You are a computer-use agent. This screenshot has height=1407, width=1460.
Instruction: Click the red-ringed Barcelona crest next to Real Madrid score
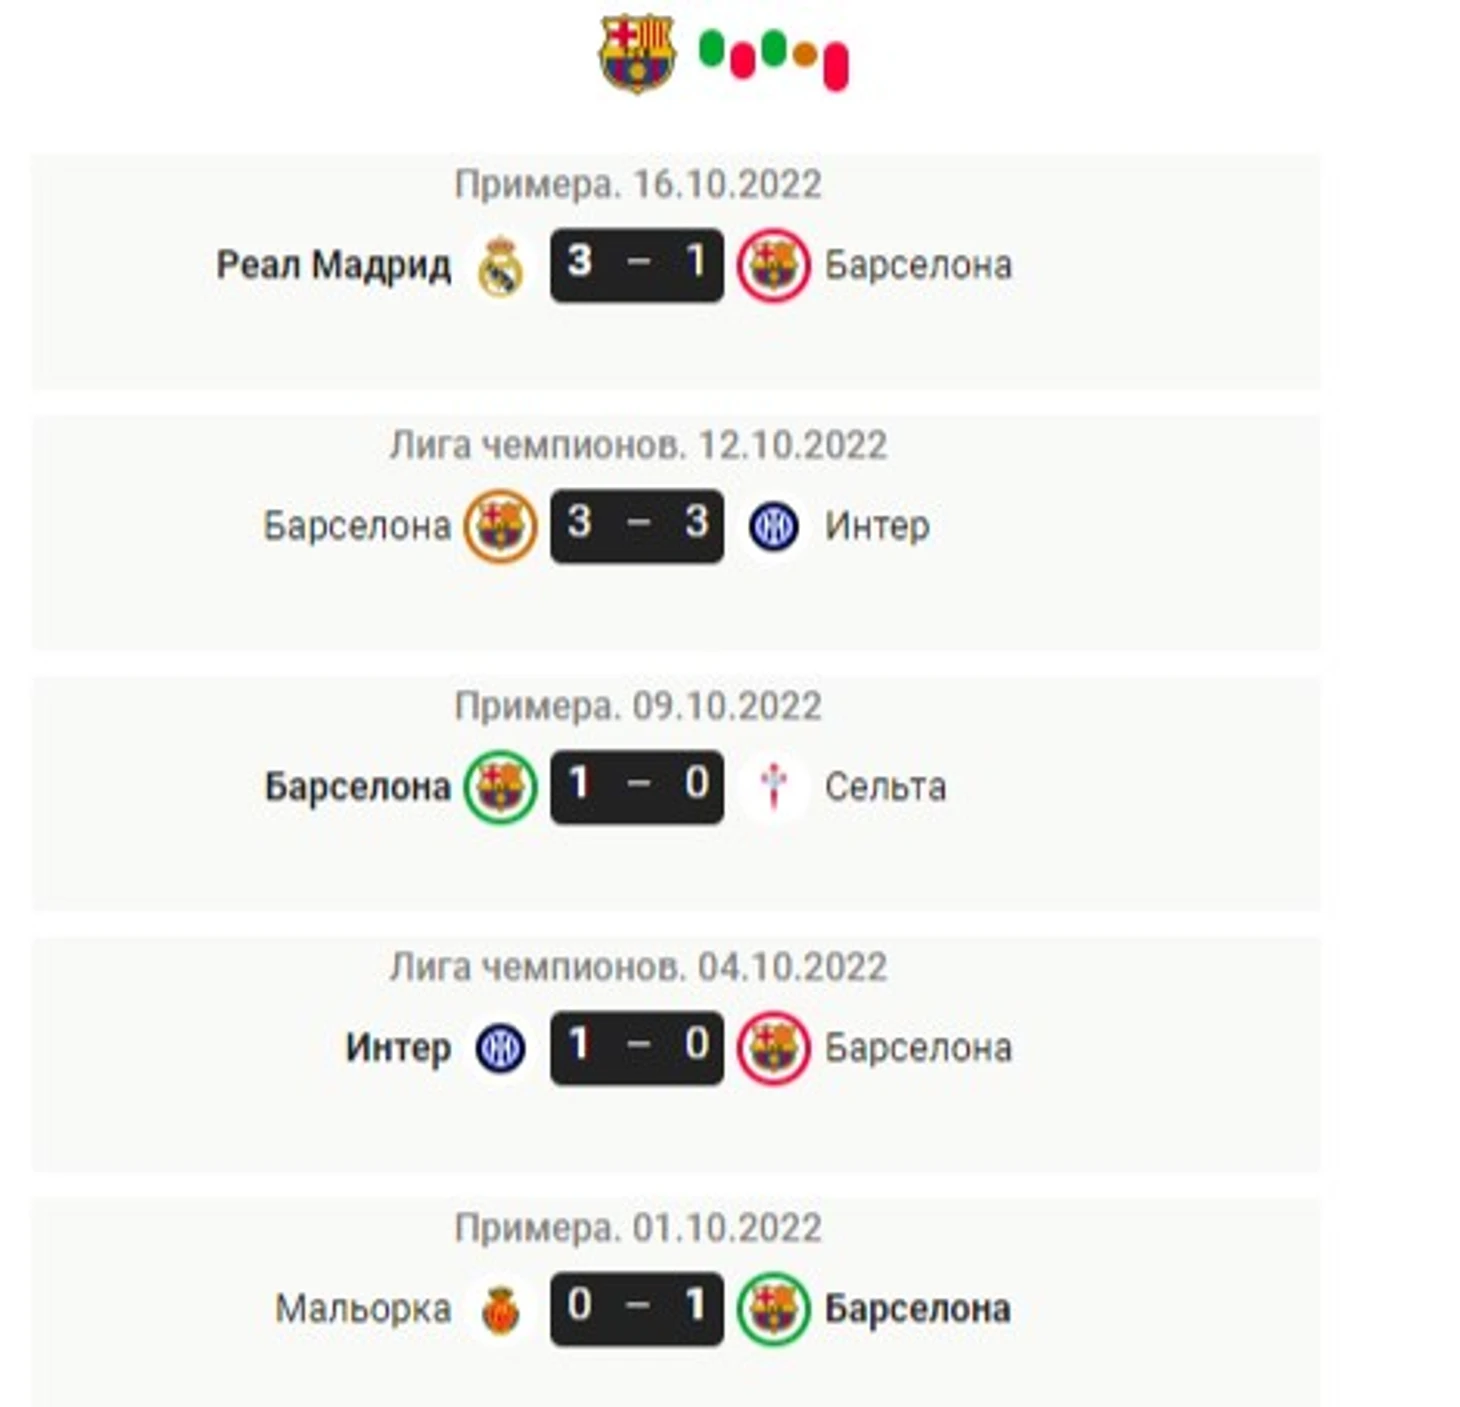774,266
